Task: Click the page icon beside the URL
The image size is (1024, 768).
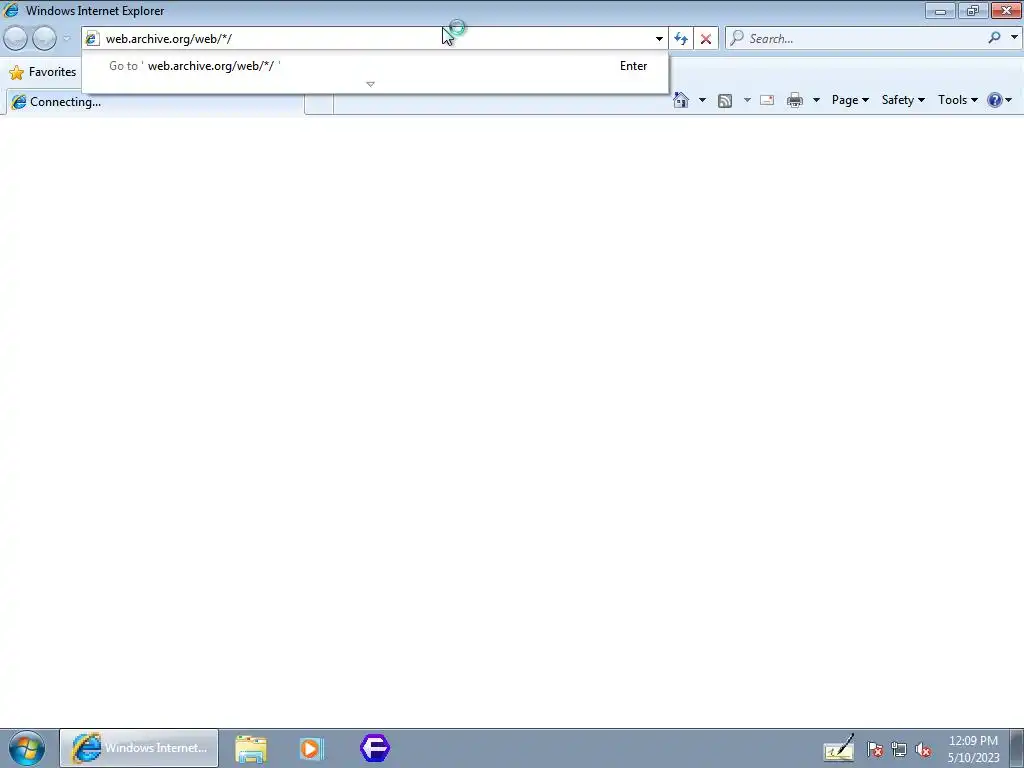Action: [93, 39]
